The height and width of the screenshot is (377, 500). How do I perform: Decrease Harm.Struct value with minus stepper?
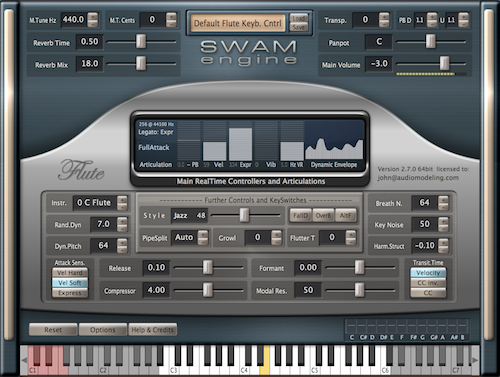click(443, 250)
